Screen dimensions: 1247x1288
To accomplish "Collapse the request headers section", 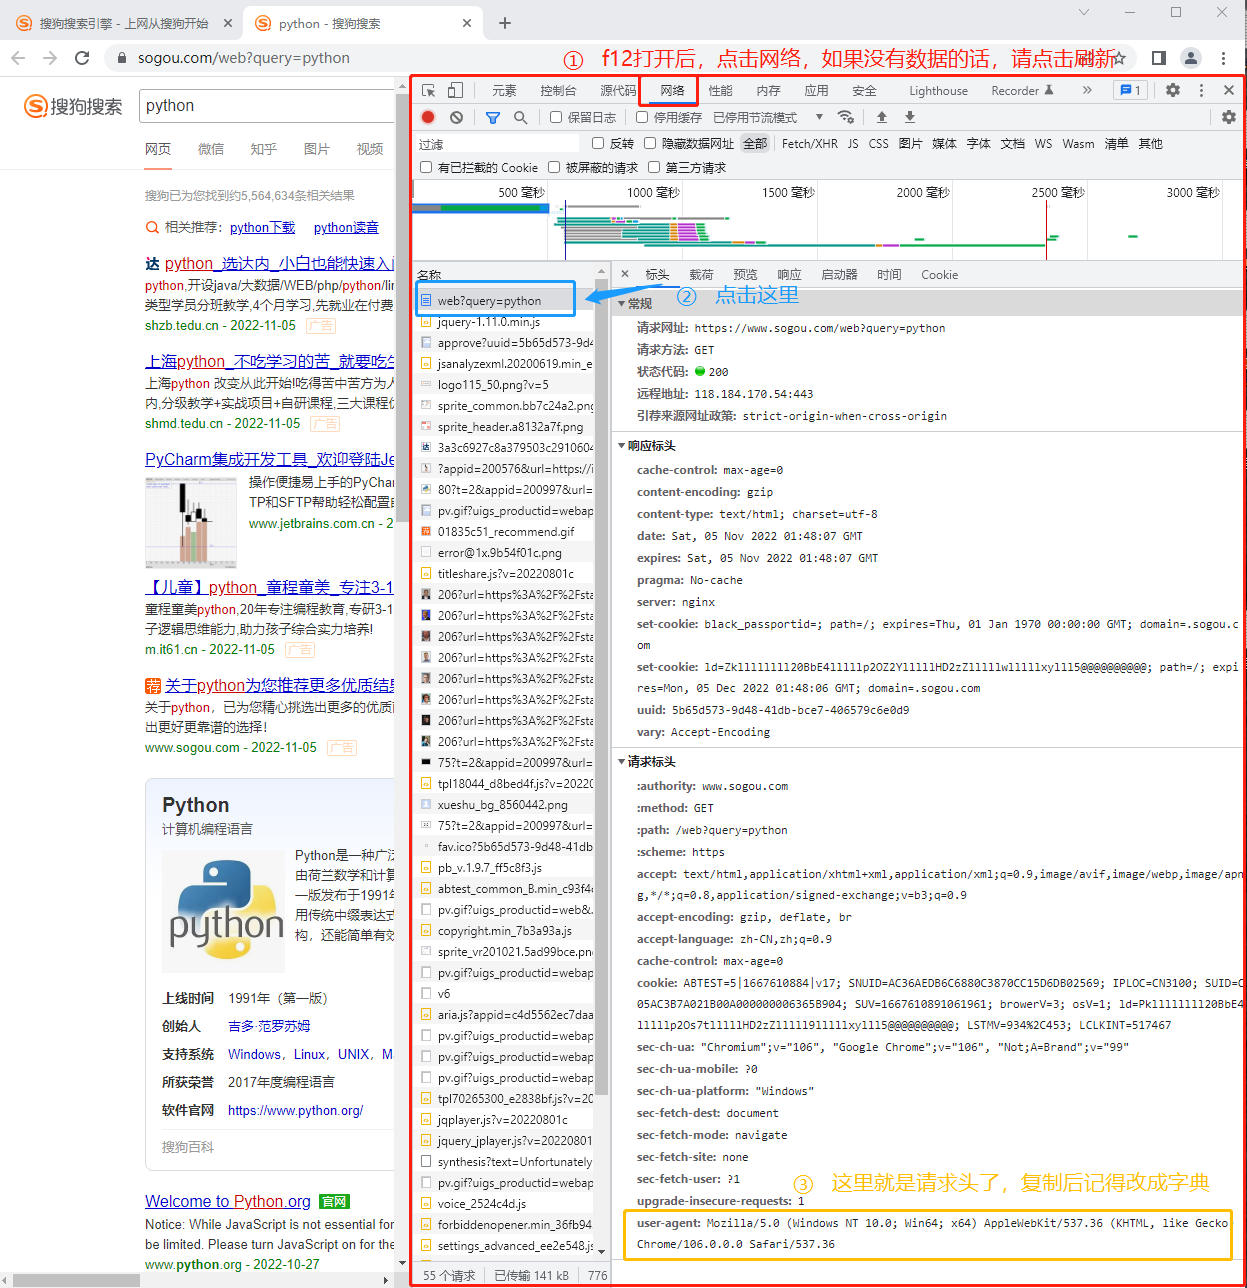I will (622, 761).
